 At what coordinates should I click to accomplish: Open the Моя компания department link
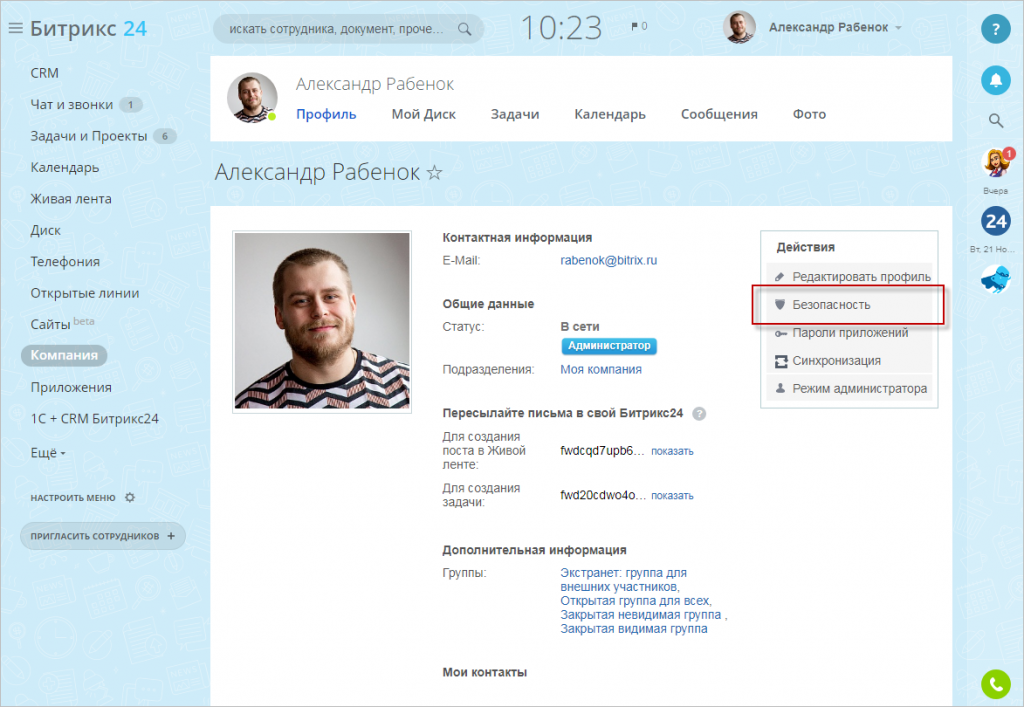[x=600, y=369]
